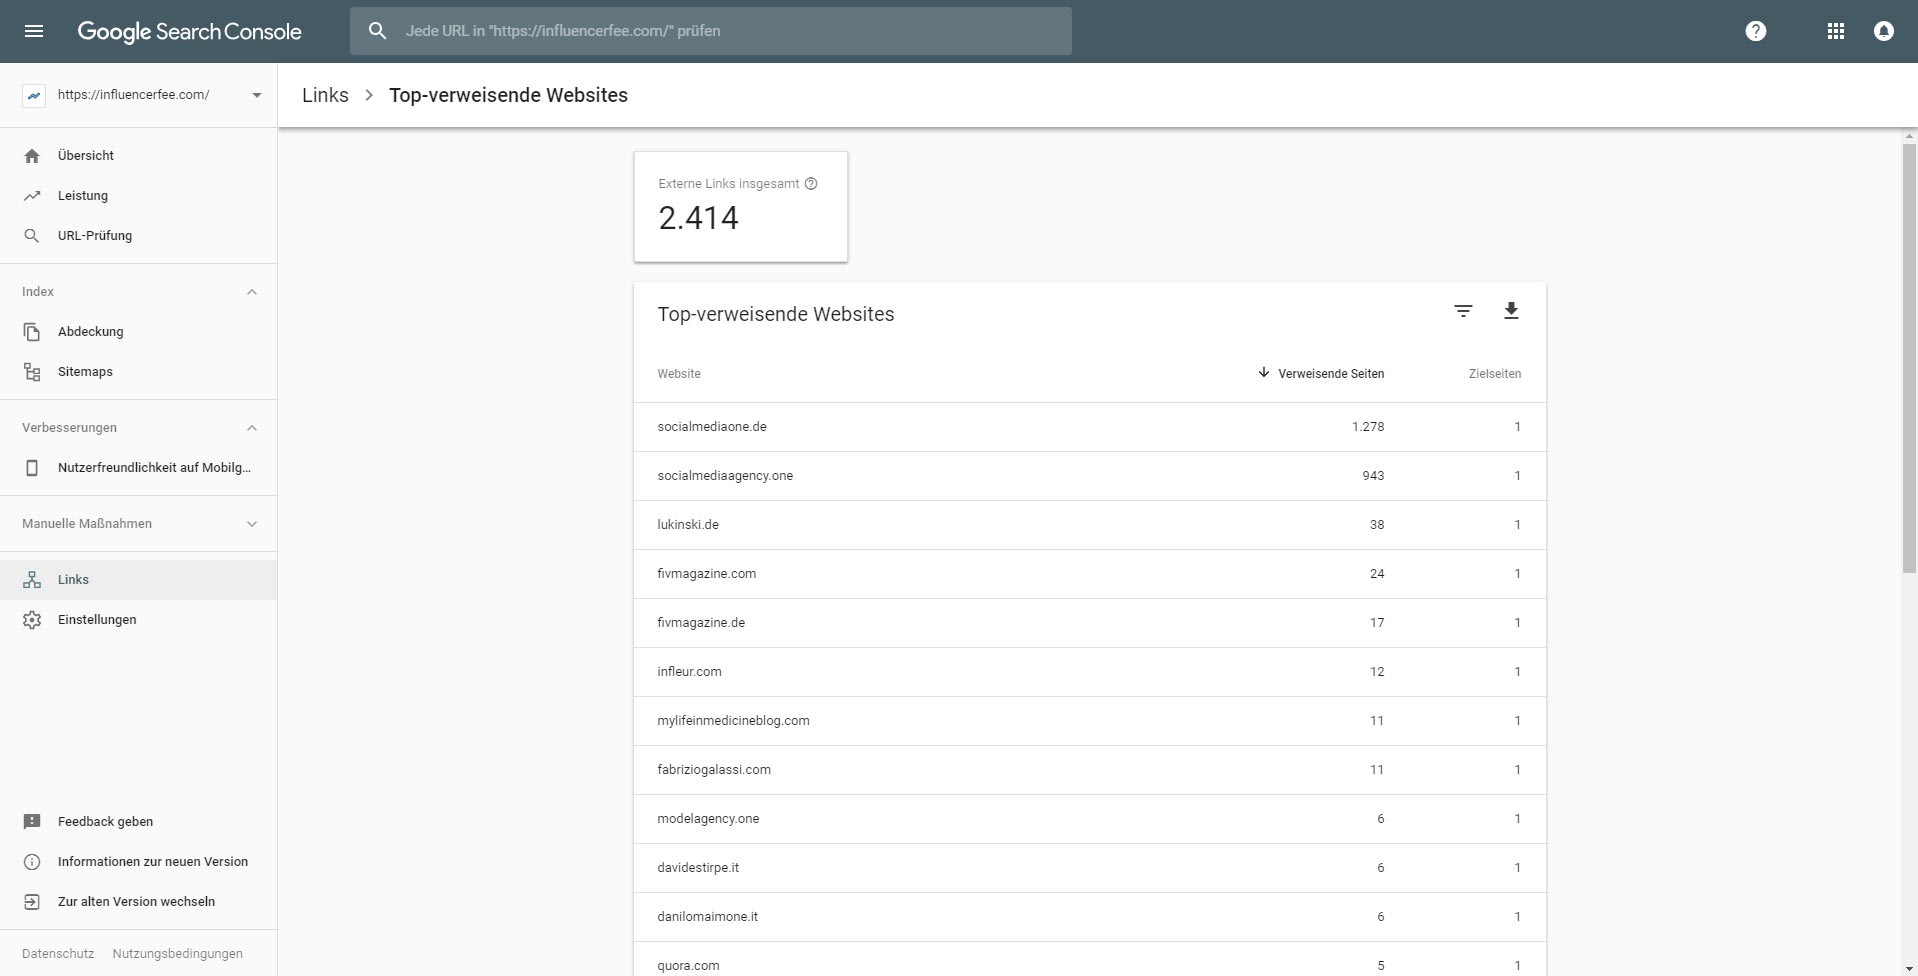This screenshot has height=976, width=1918.
Task: Sort by Zielseiten column header
Action: pyautogui.click(x=1494, y=374)
